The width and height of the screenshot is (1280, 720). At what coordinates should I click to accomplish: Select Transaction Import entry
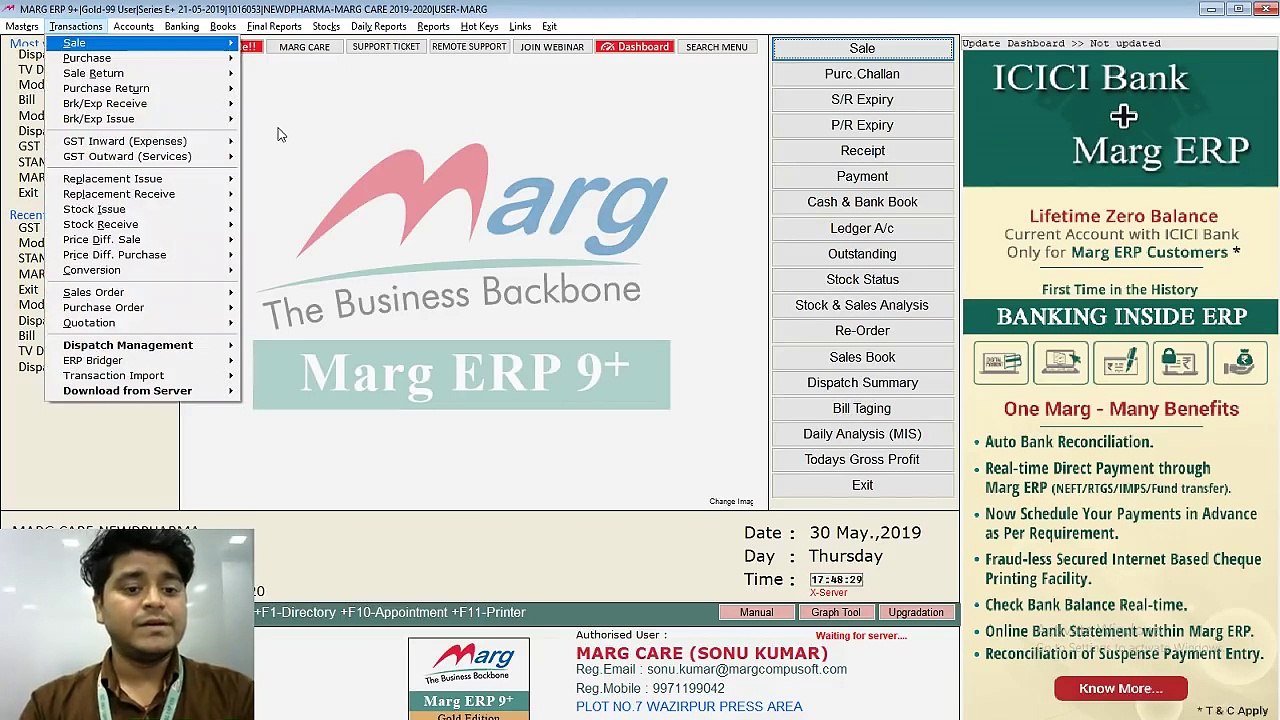(142, 375)
